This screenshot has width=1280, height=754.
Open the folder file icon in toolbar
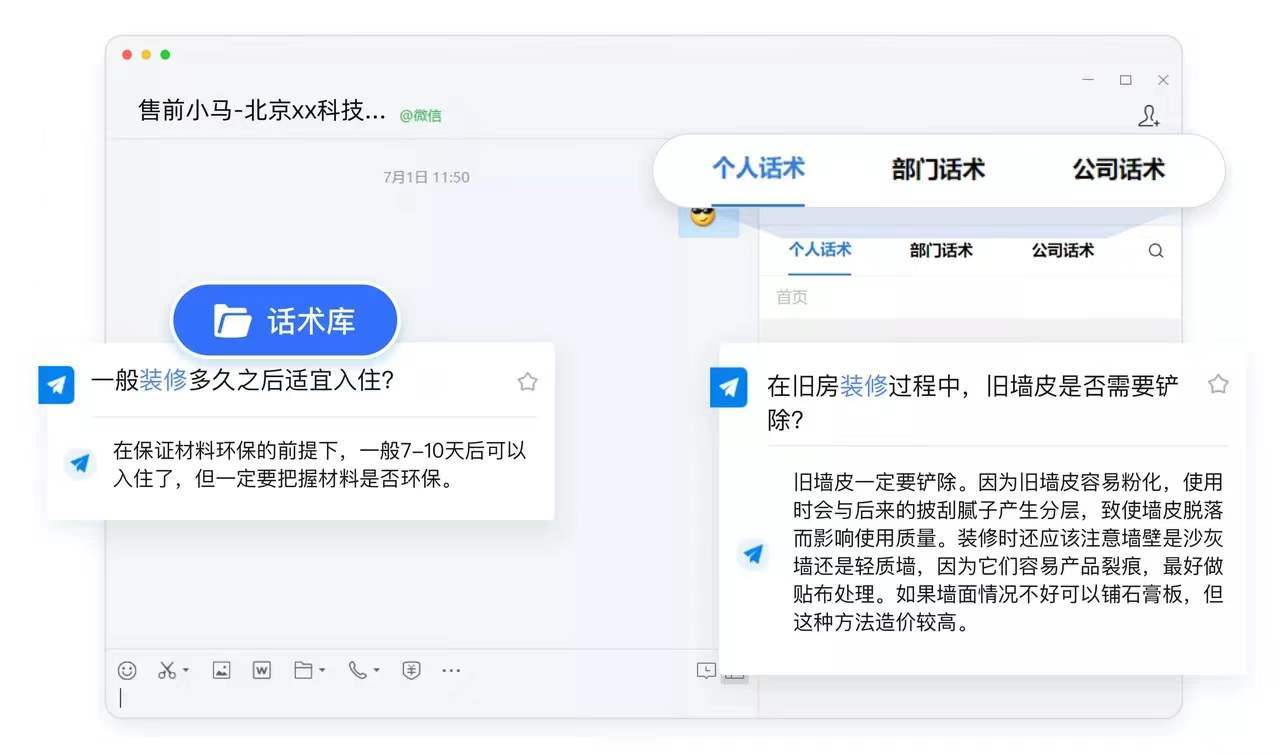[303, 670]
